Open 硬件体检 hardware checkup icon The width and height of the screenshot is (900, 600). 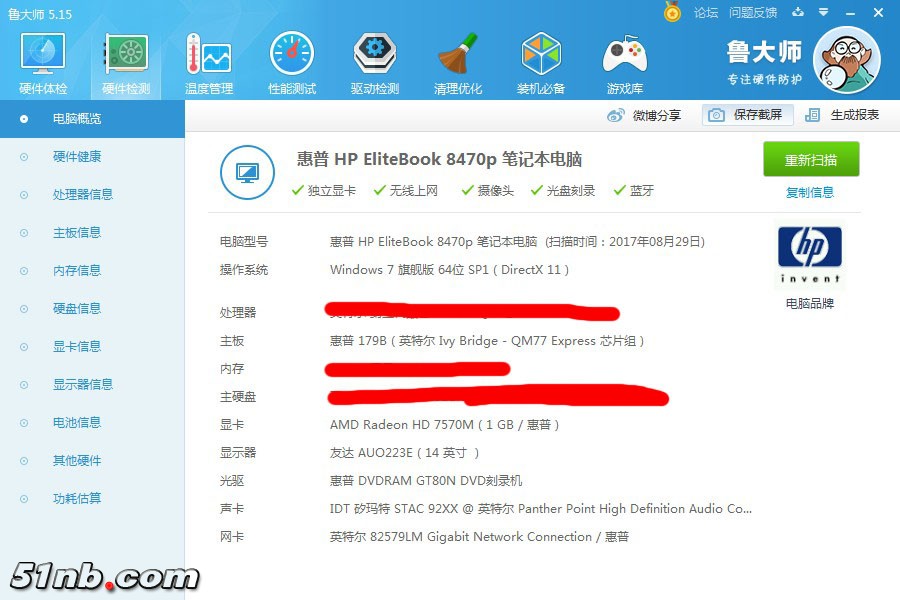(43, 62)
